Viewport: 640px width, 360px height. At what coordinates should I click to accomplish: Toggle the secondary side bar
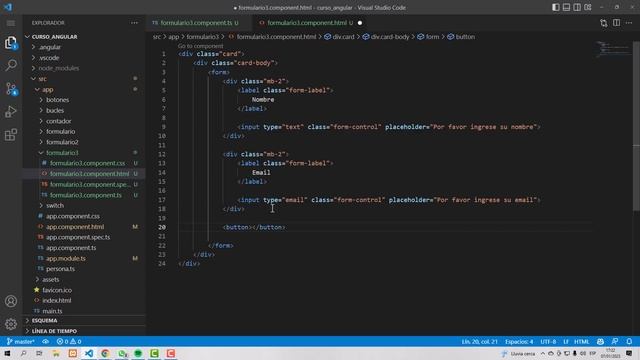click(577, 7)
